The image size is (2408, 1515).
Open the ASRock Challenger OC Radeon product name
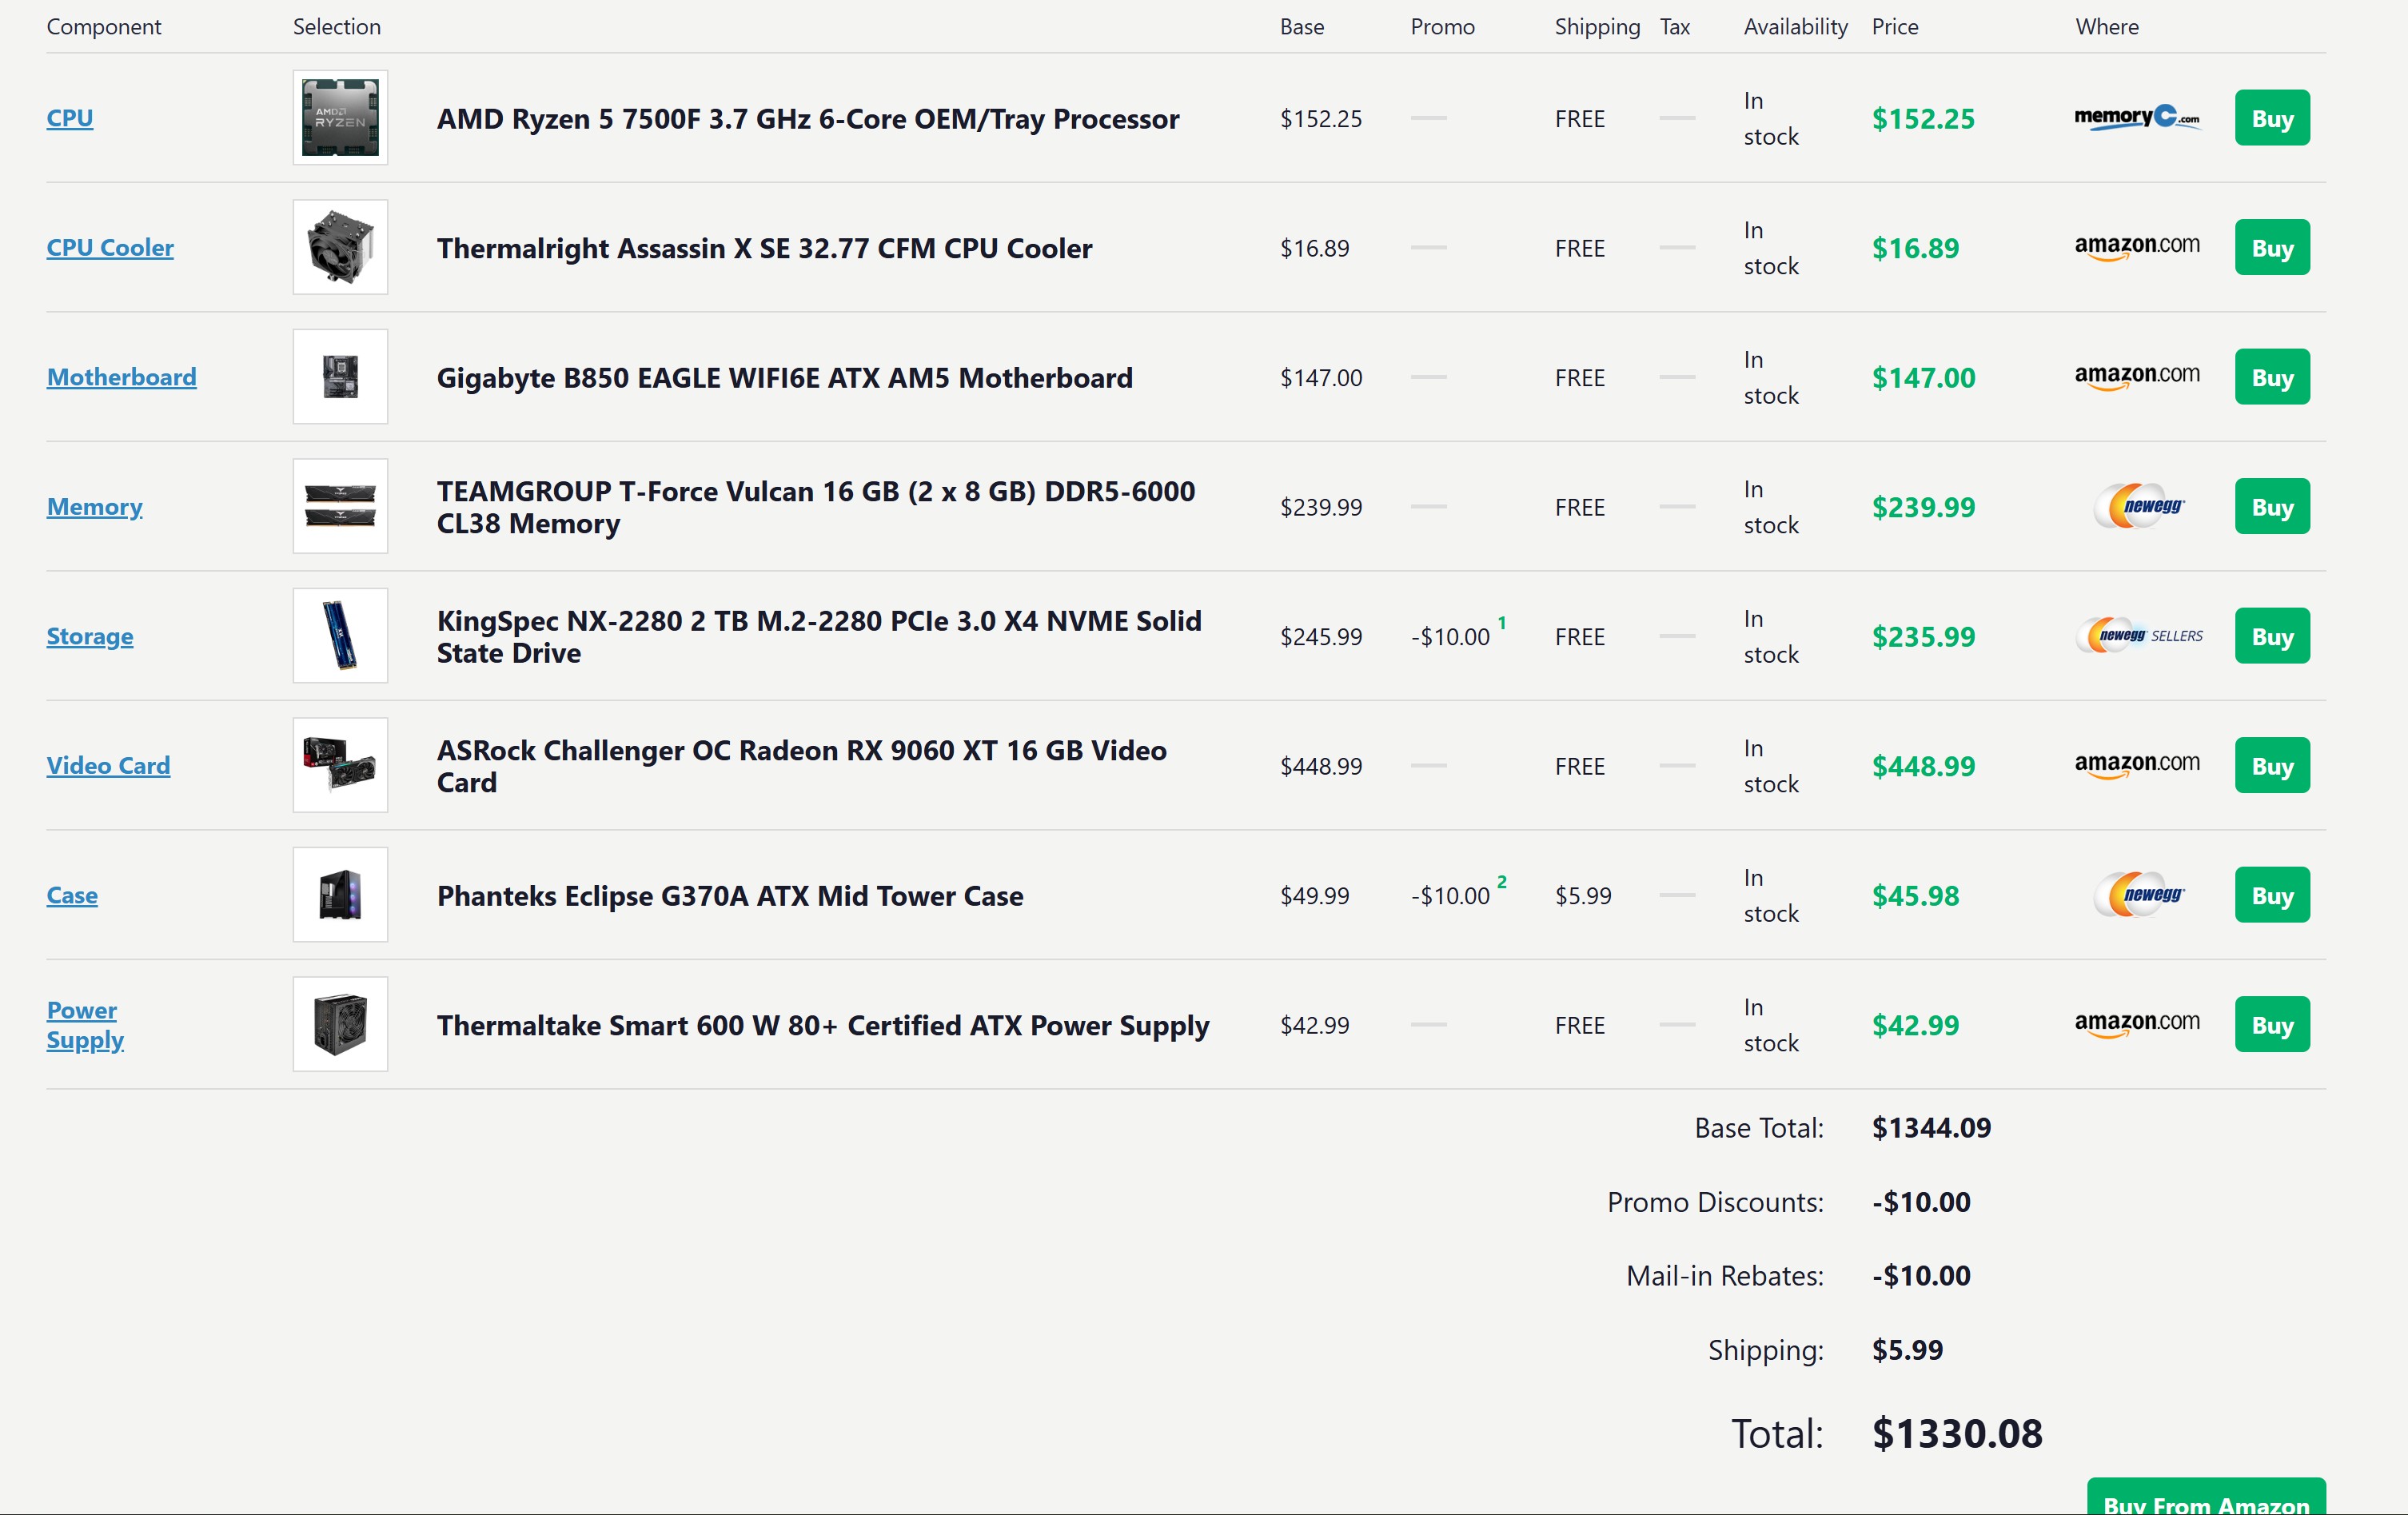pos(802,766)
